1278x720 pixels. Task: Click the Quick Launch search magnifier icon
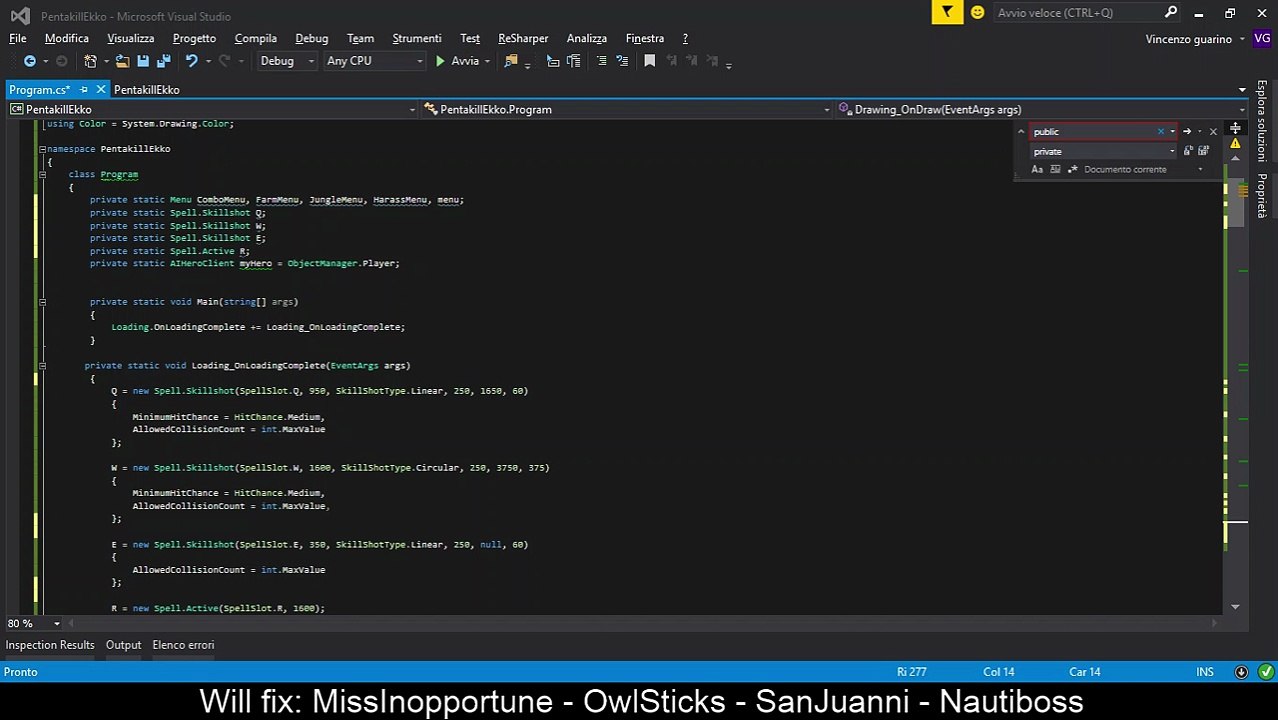[1171, 12]
